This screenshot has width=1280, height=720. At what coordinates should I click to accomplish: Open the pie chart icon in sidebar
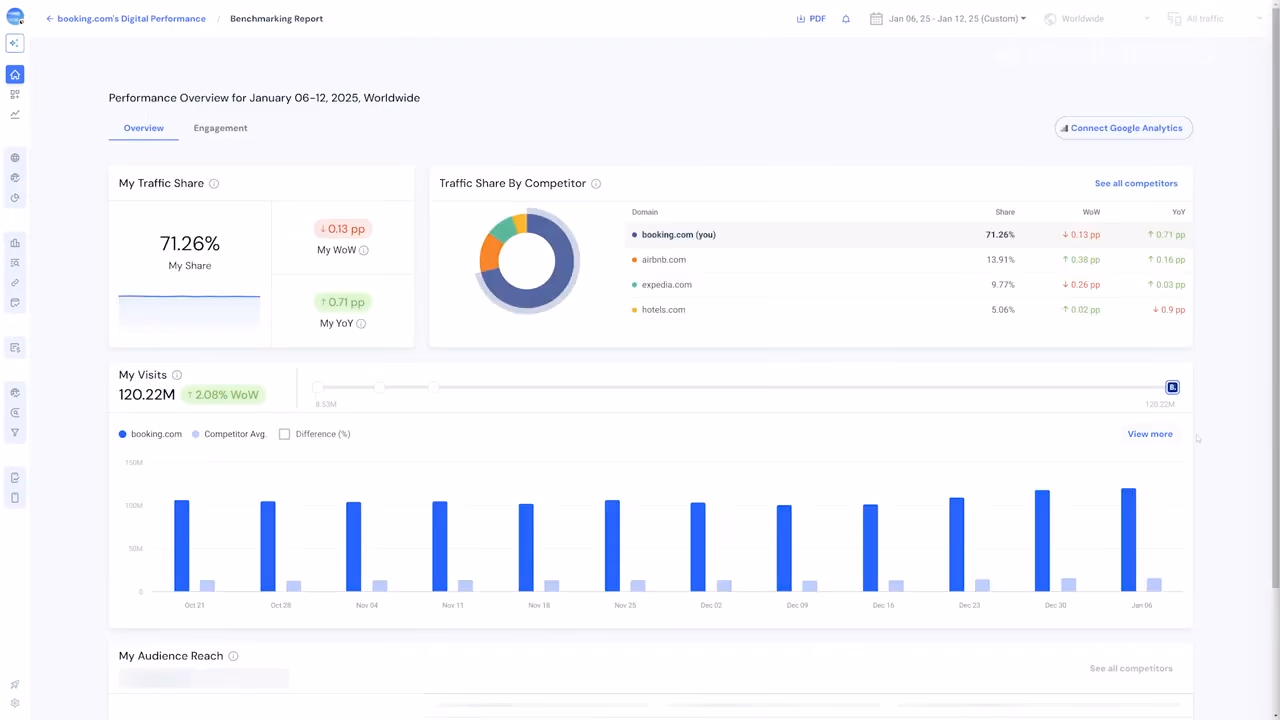(15, 198)
